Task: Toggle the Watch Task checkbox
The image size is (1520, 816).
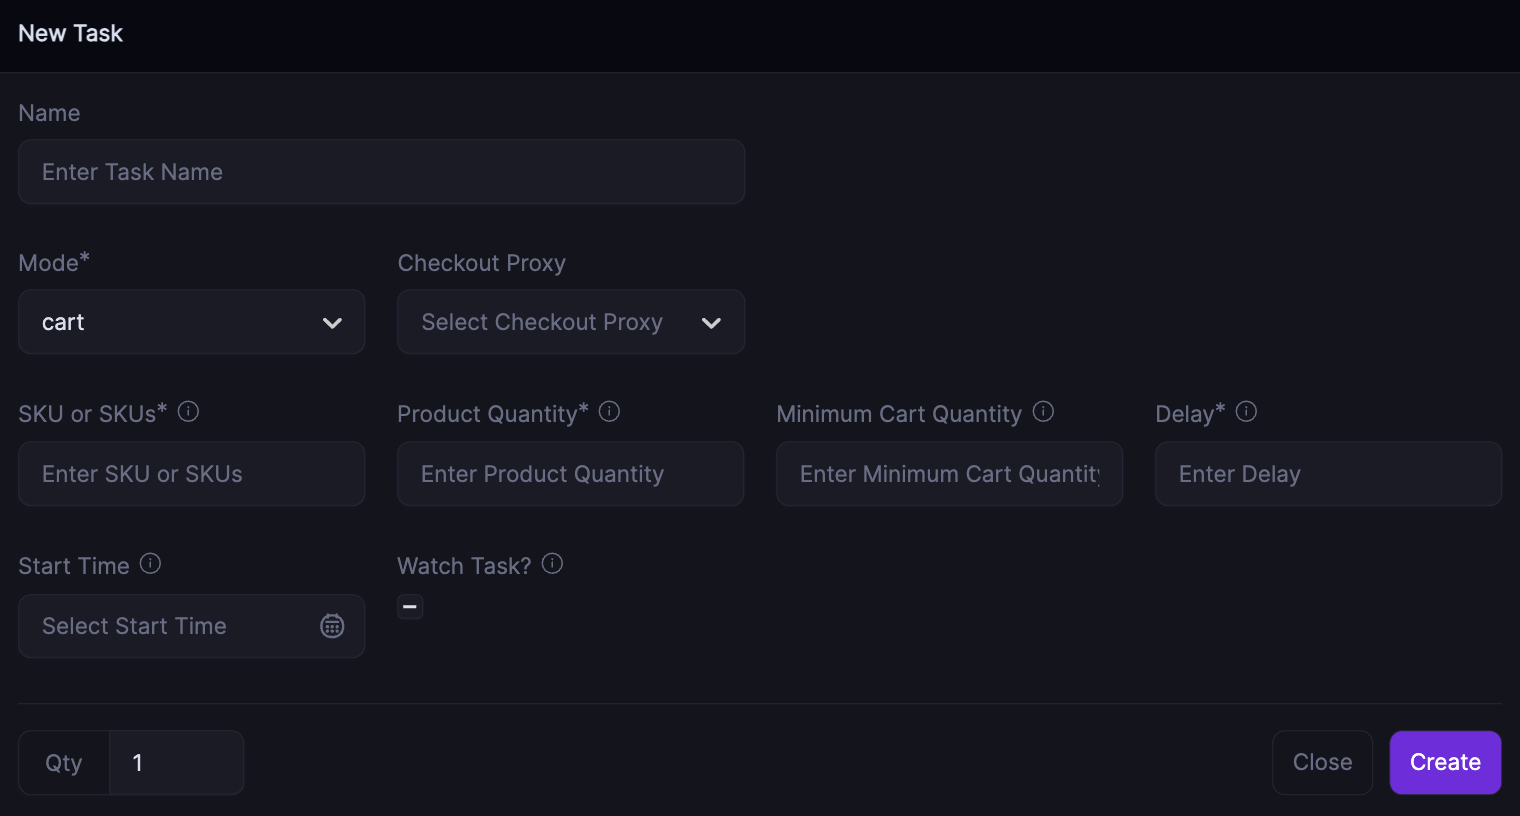Action: click(x=410, y=607)
